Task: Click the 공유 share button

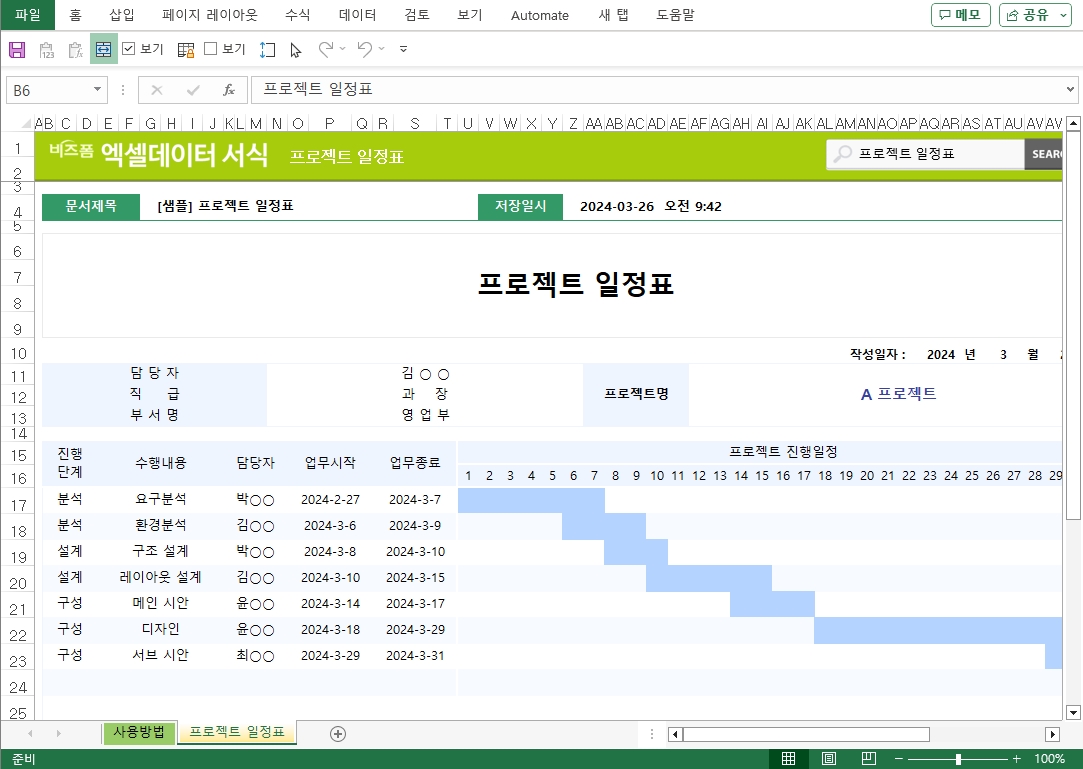Action: click(x=1035, y=15)
